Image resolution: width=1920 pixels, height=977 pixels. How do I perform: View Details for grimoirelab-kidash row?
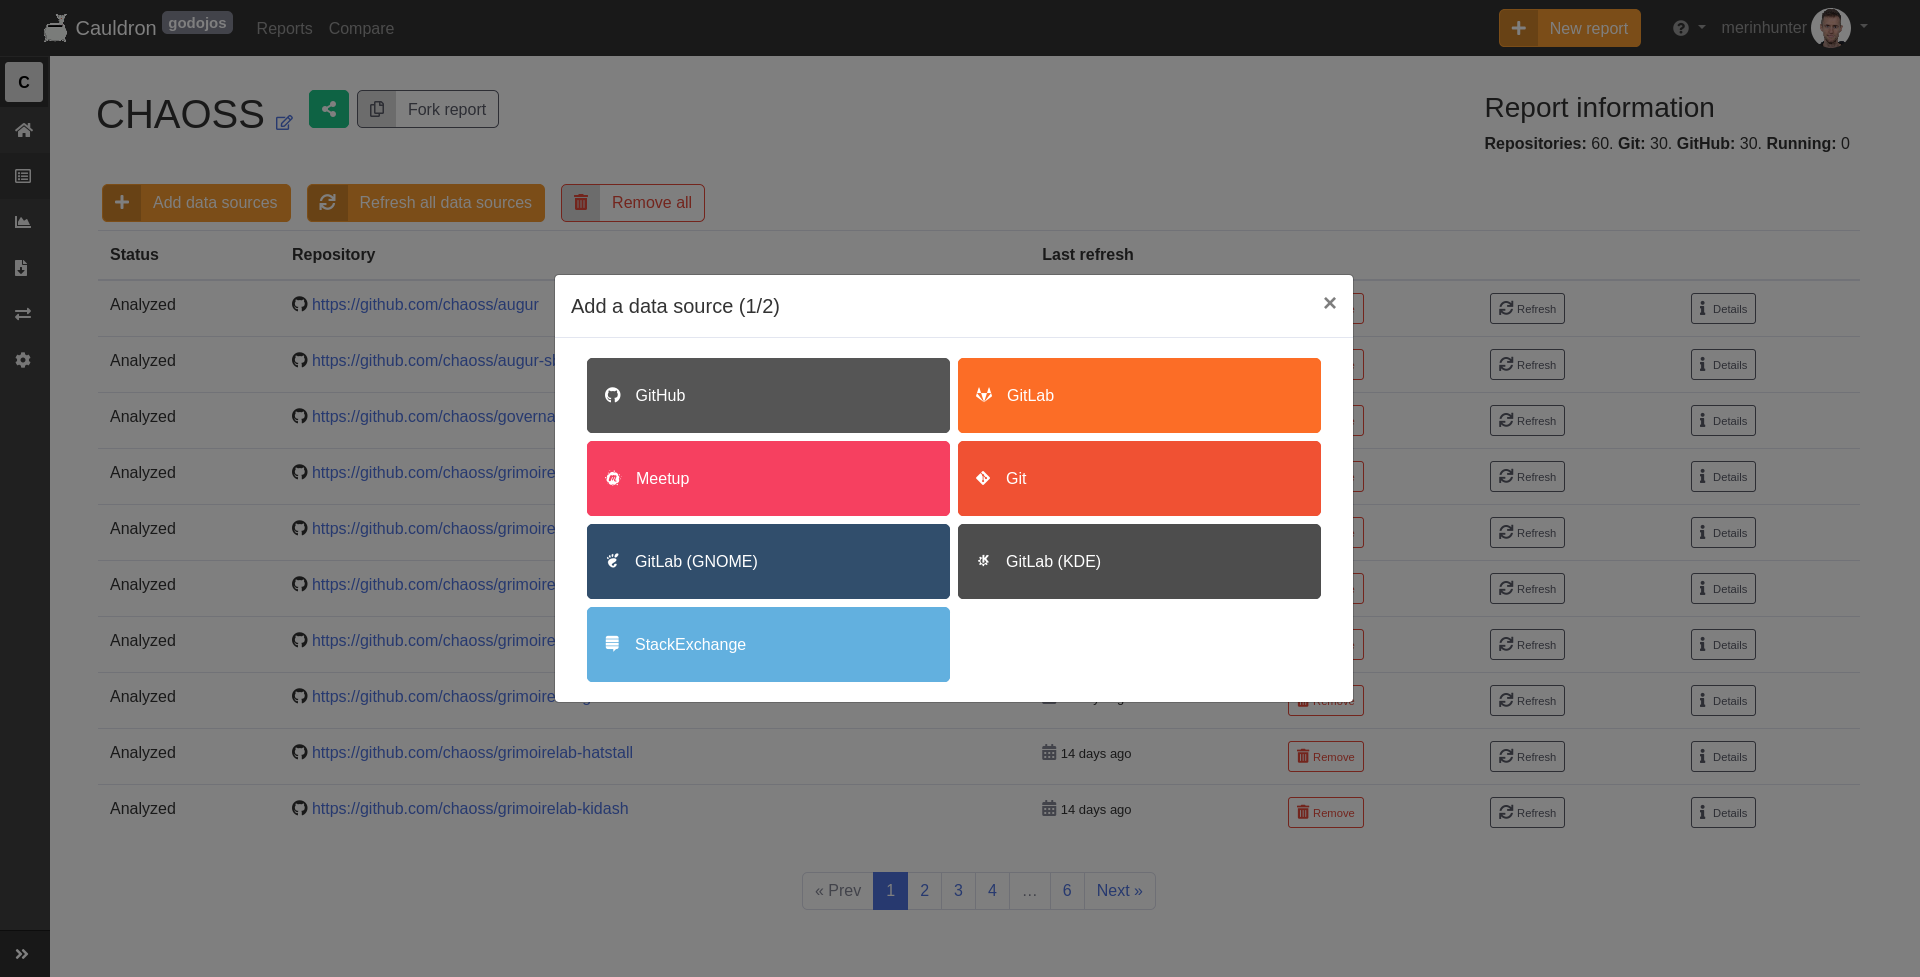(x=1723, y=813)
